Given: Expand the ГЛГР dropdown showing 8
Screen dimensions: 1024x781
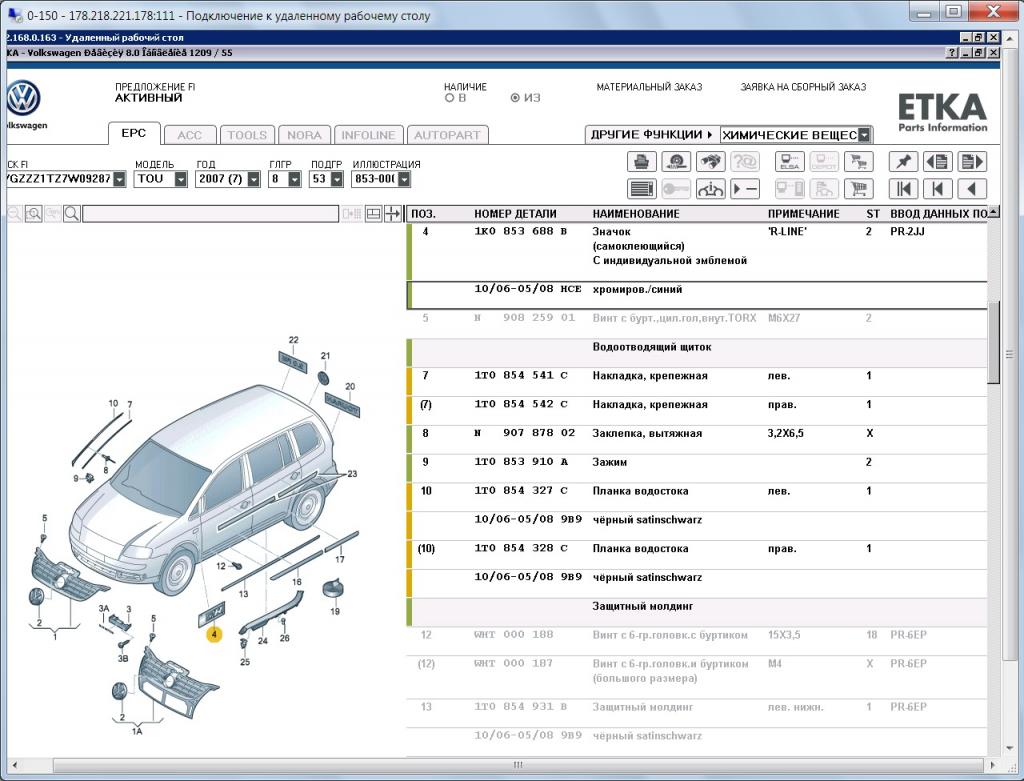Looking at the screenshot, I should point(295,179).
